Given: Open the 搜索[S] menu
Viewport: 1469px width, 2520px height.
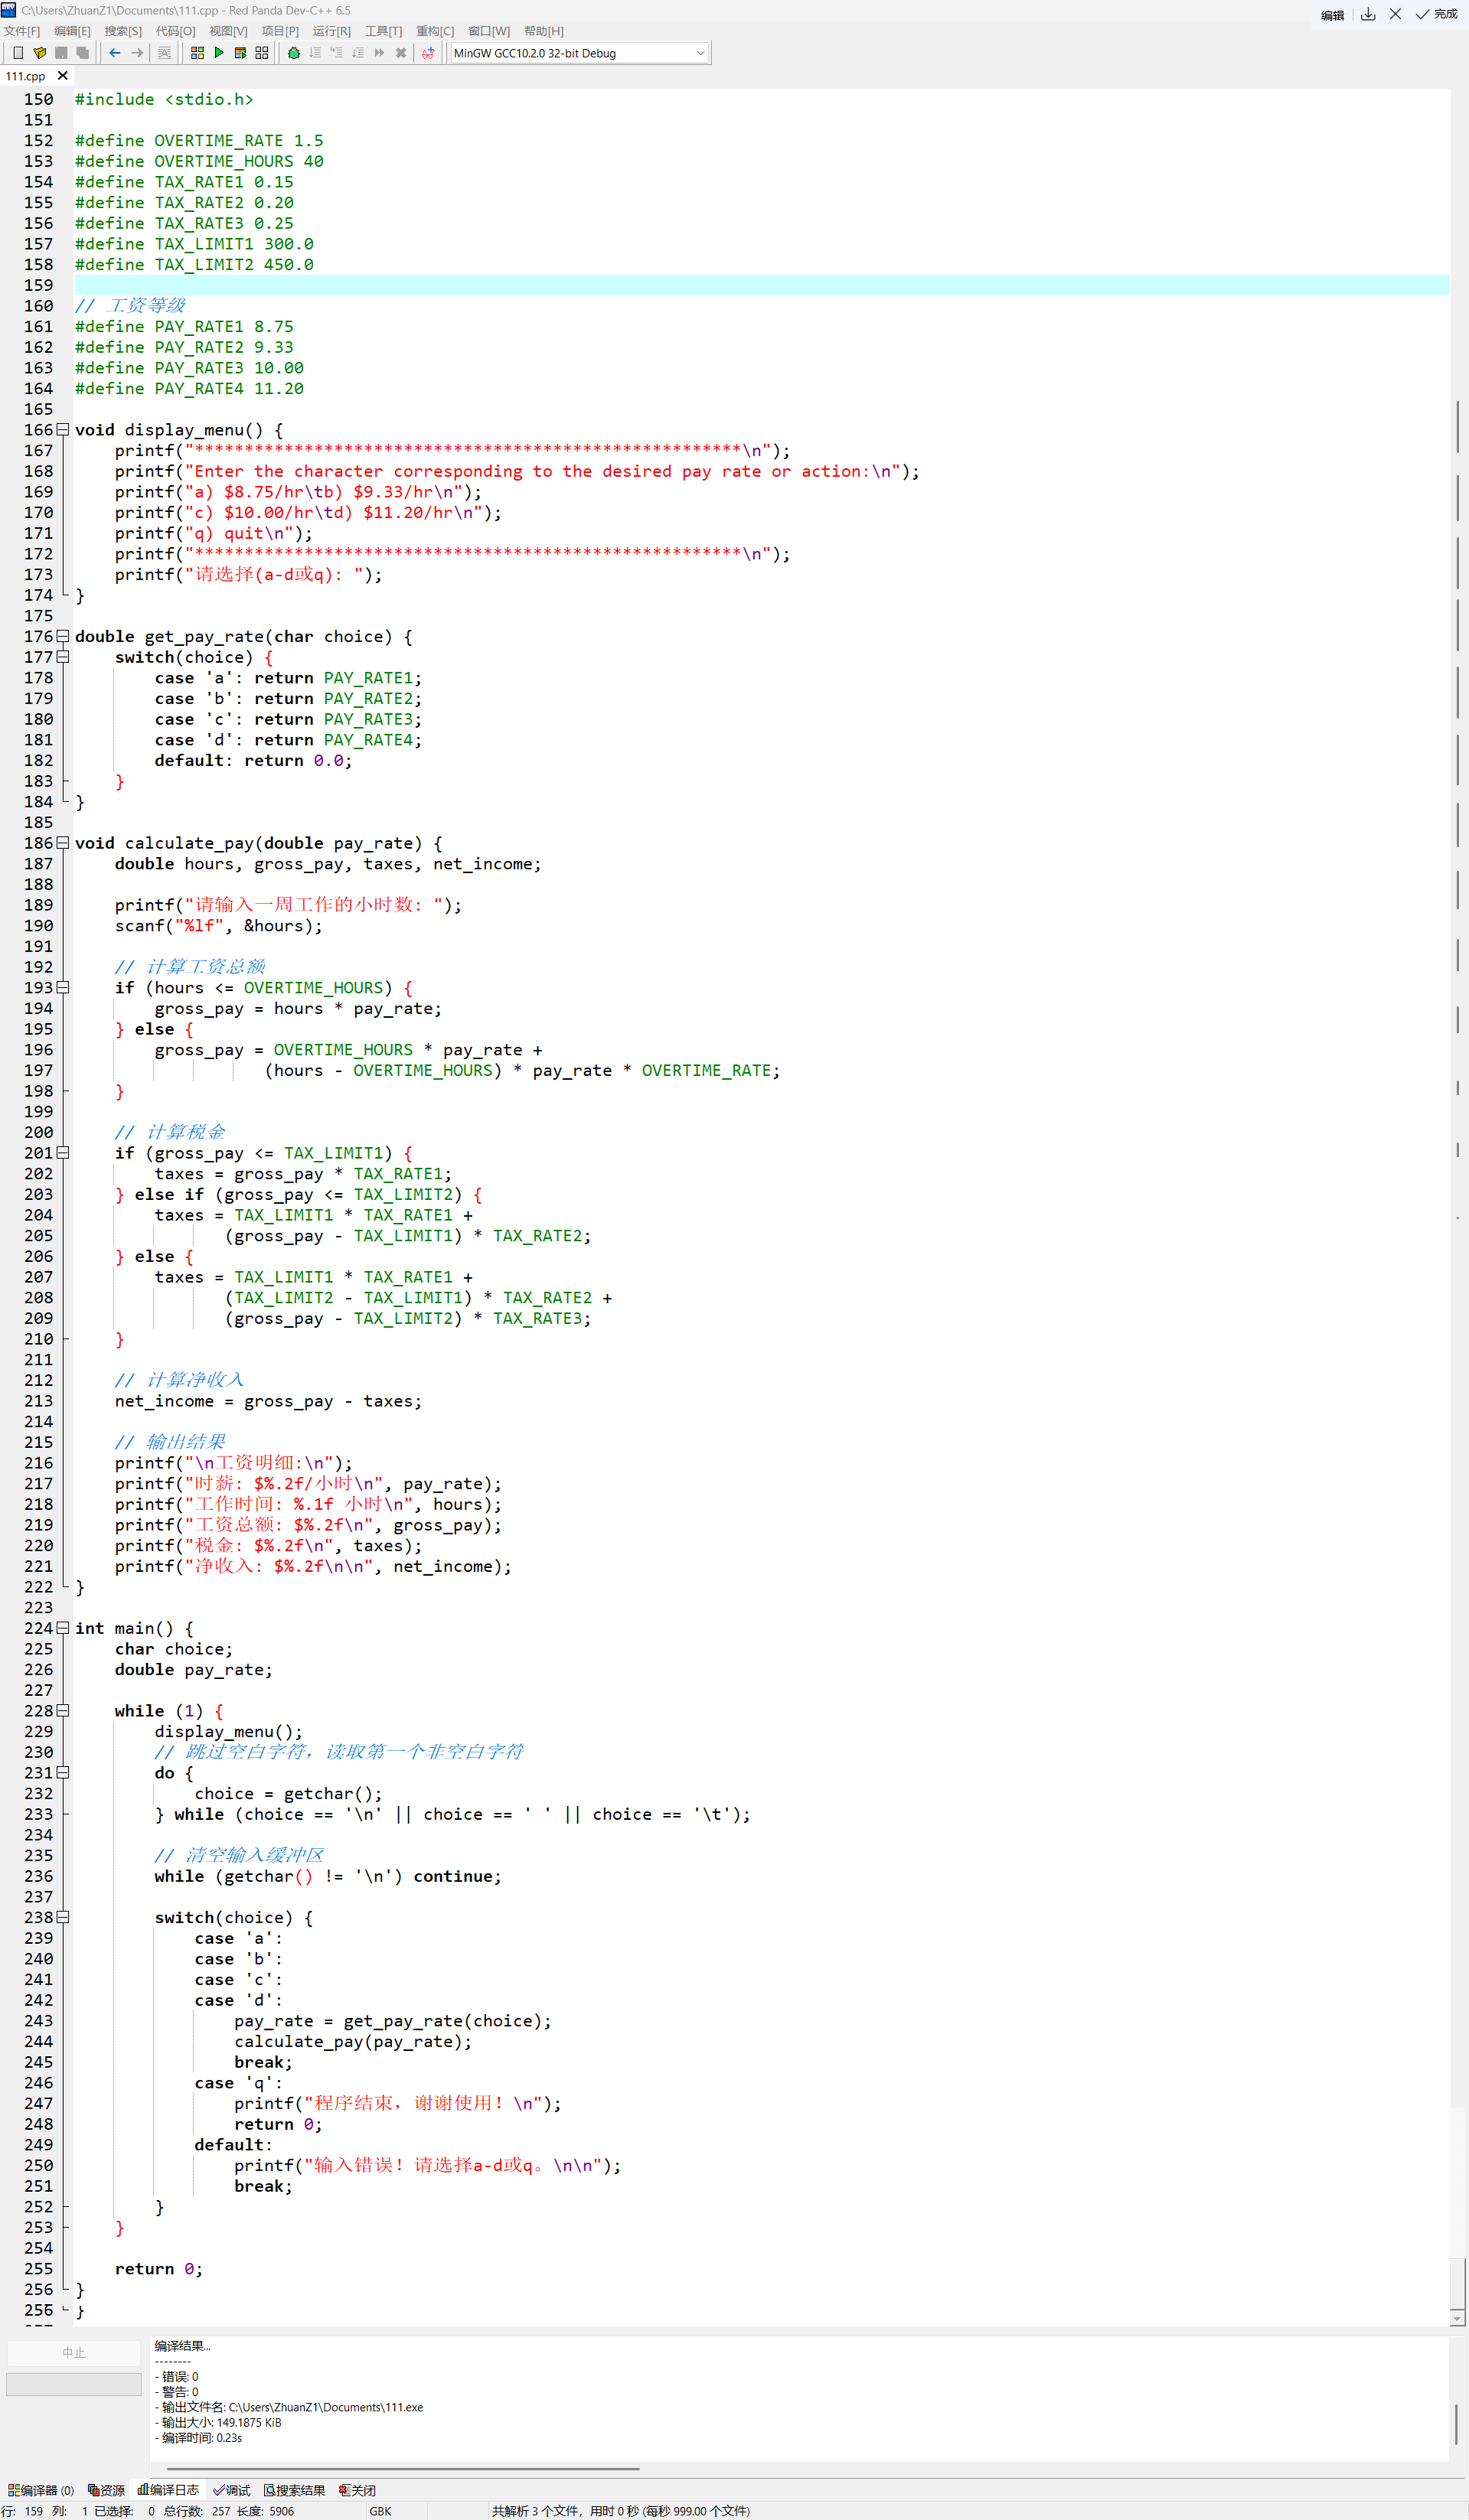Looking at the screenshot, I should 123,31.
